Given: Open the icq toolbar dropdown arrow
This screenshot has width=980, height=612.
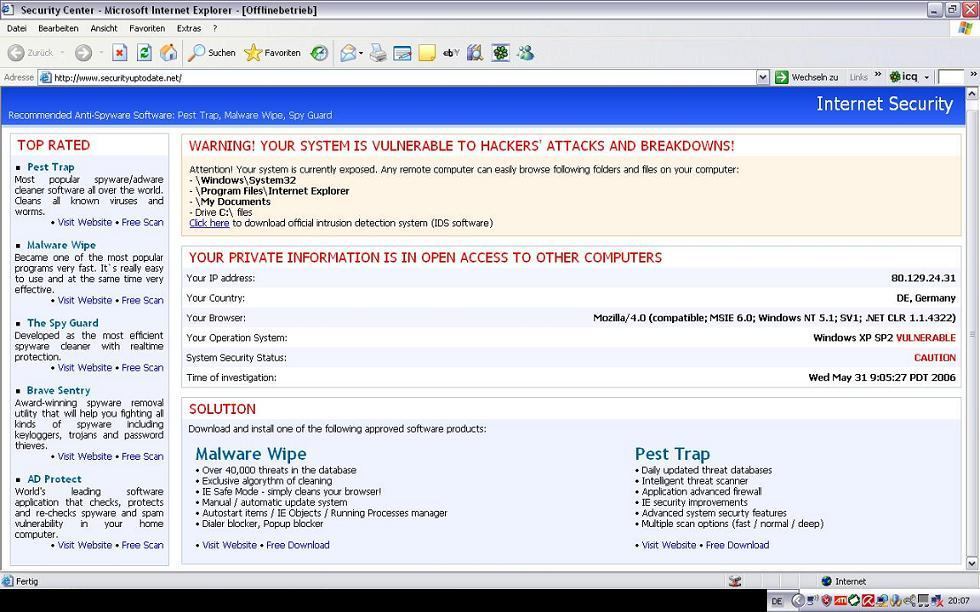Looking at the screenshot, I should coord(926,78).
